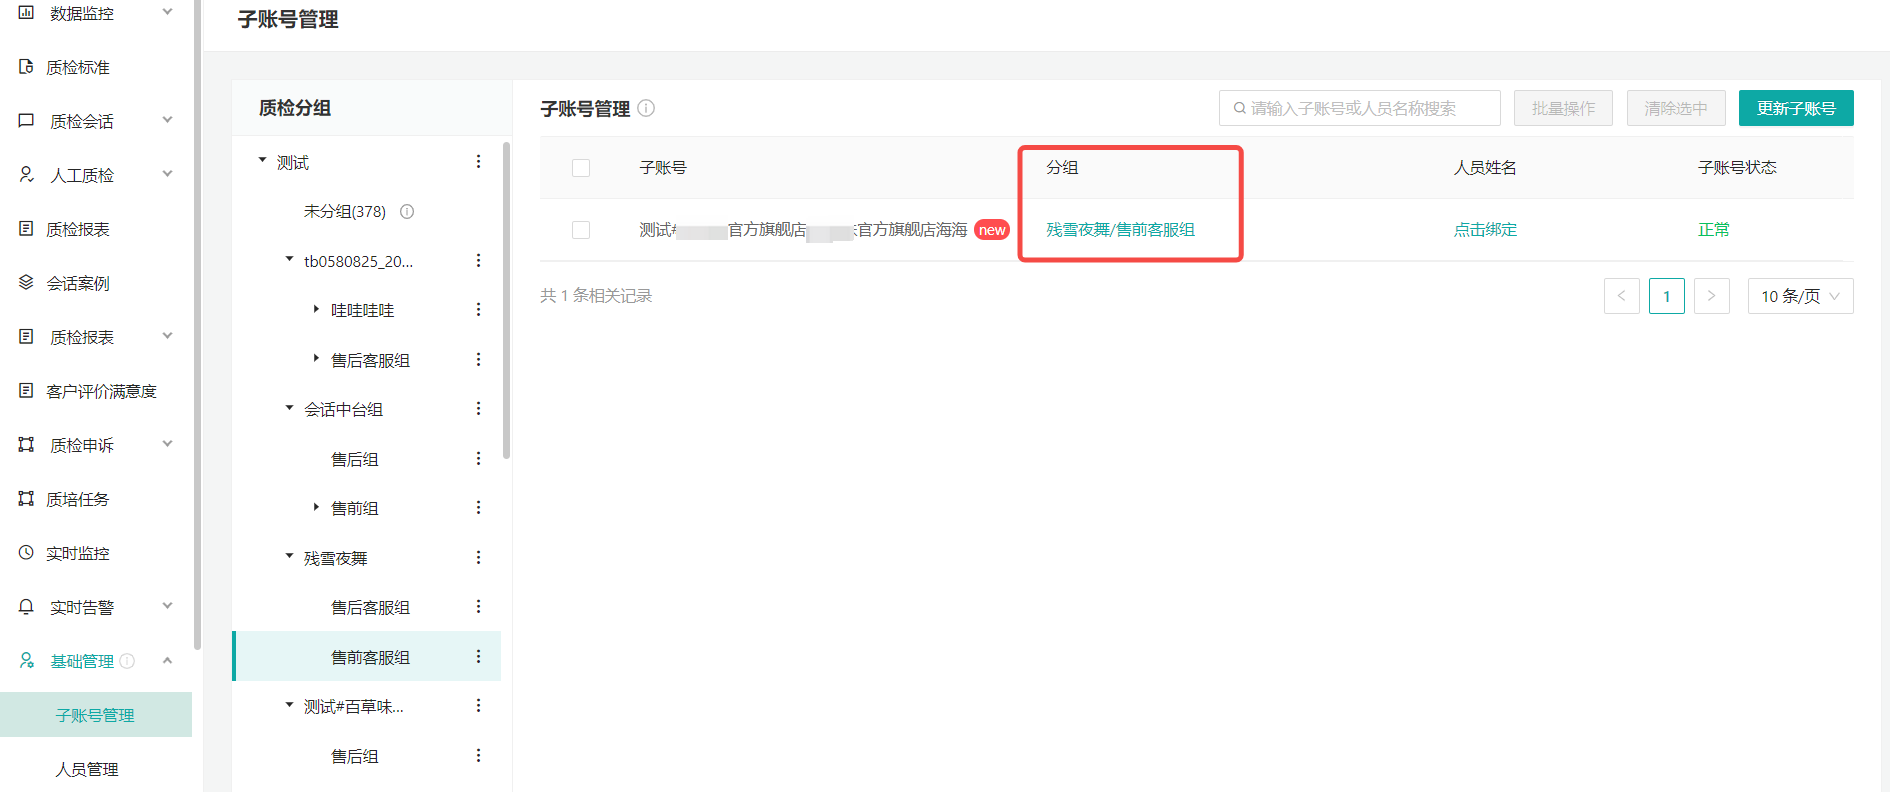Image resolution: width=1890 pixels, height=792 pixels.
Task: Click the 质检申诉 icon
Action: tap(26, 445)
